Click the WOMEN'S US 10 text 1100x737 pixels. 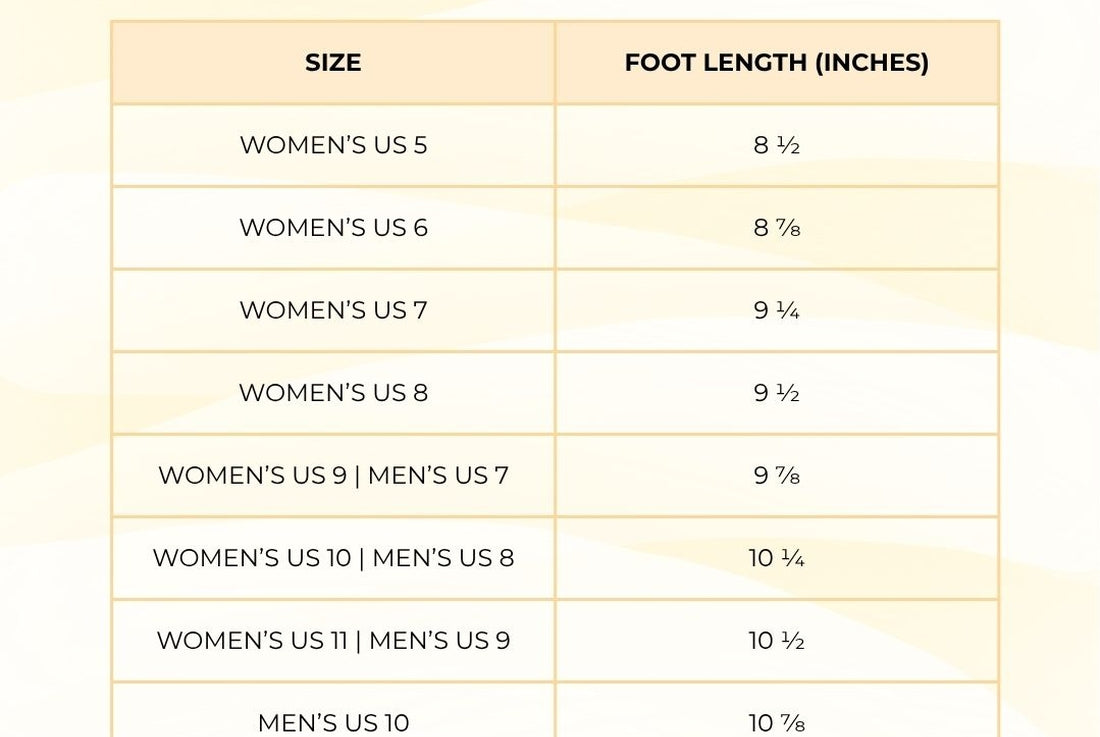(x=251, y=558)
